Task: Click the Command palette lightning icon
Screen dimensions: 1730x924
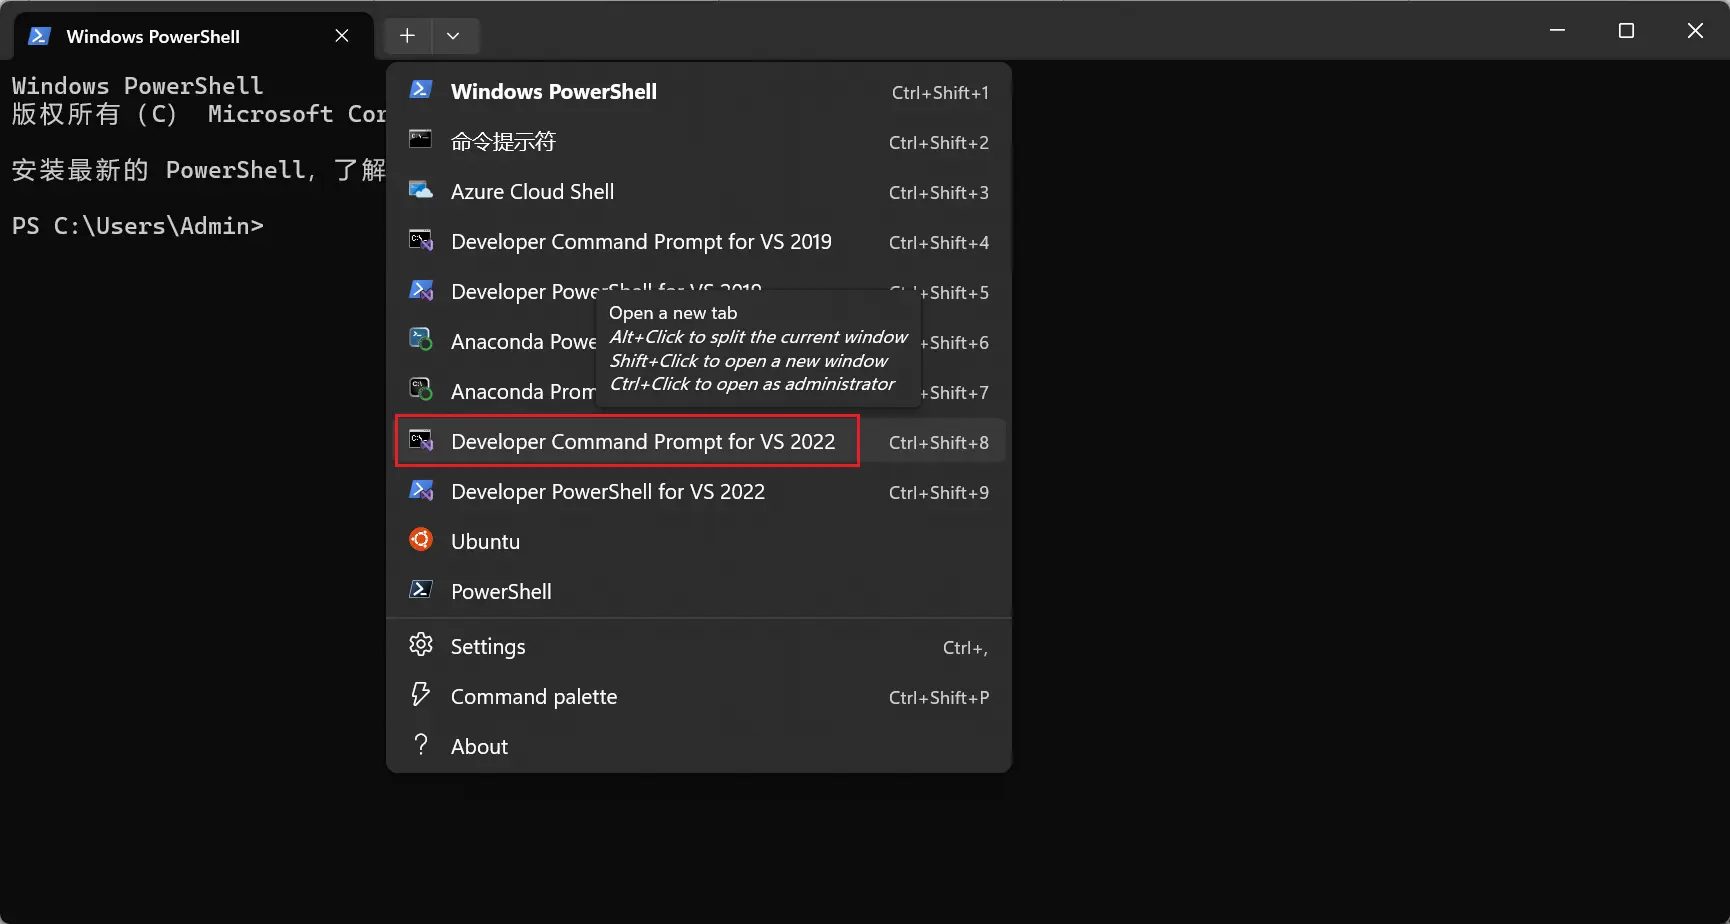Action: click(x=421, y=695)
